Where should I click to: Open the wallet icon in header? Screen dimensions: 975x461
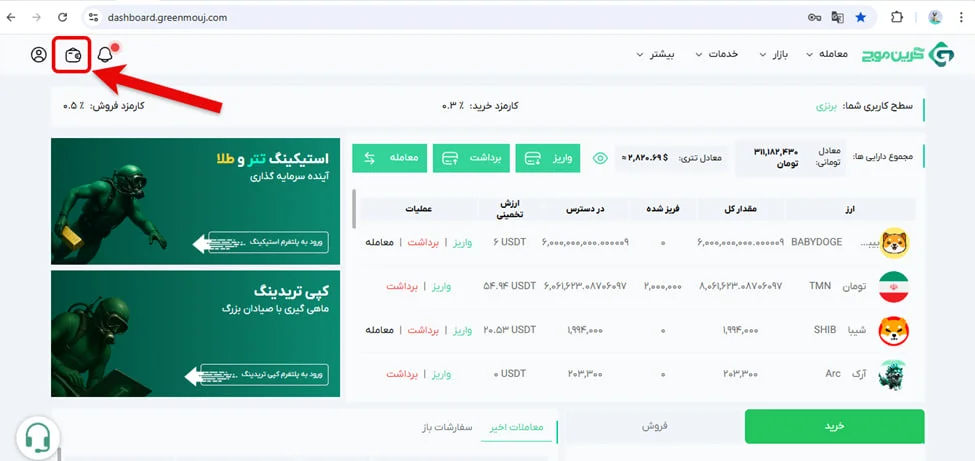(x=73, y=55)
